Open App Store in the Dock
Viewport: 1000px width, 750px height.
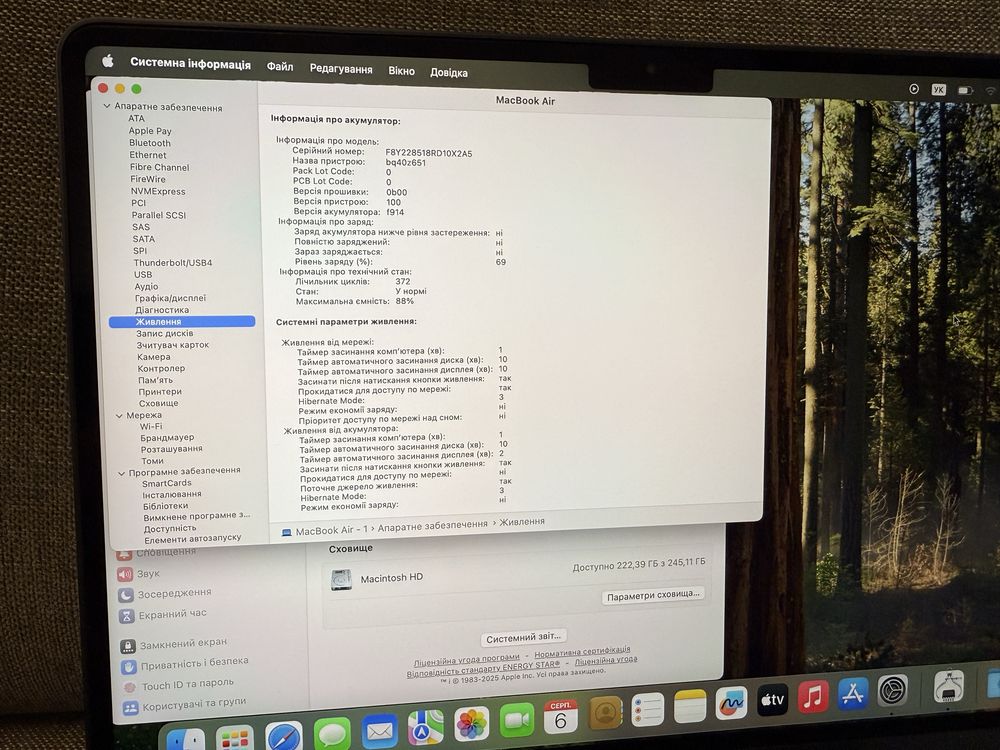853,693
